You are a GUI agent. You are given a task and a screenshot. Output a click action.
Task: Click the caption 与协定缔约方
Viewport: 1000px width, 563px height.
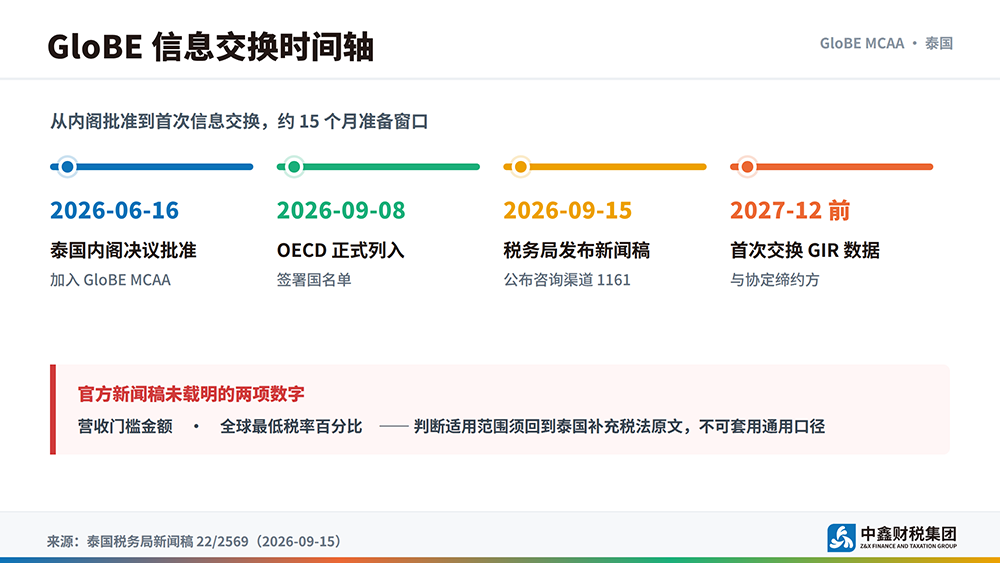coord(775,280)
